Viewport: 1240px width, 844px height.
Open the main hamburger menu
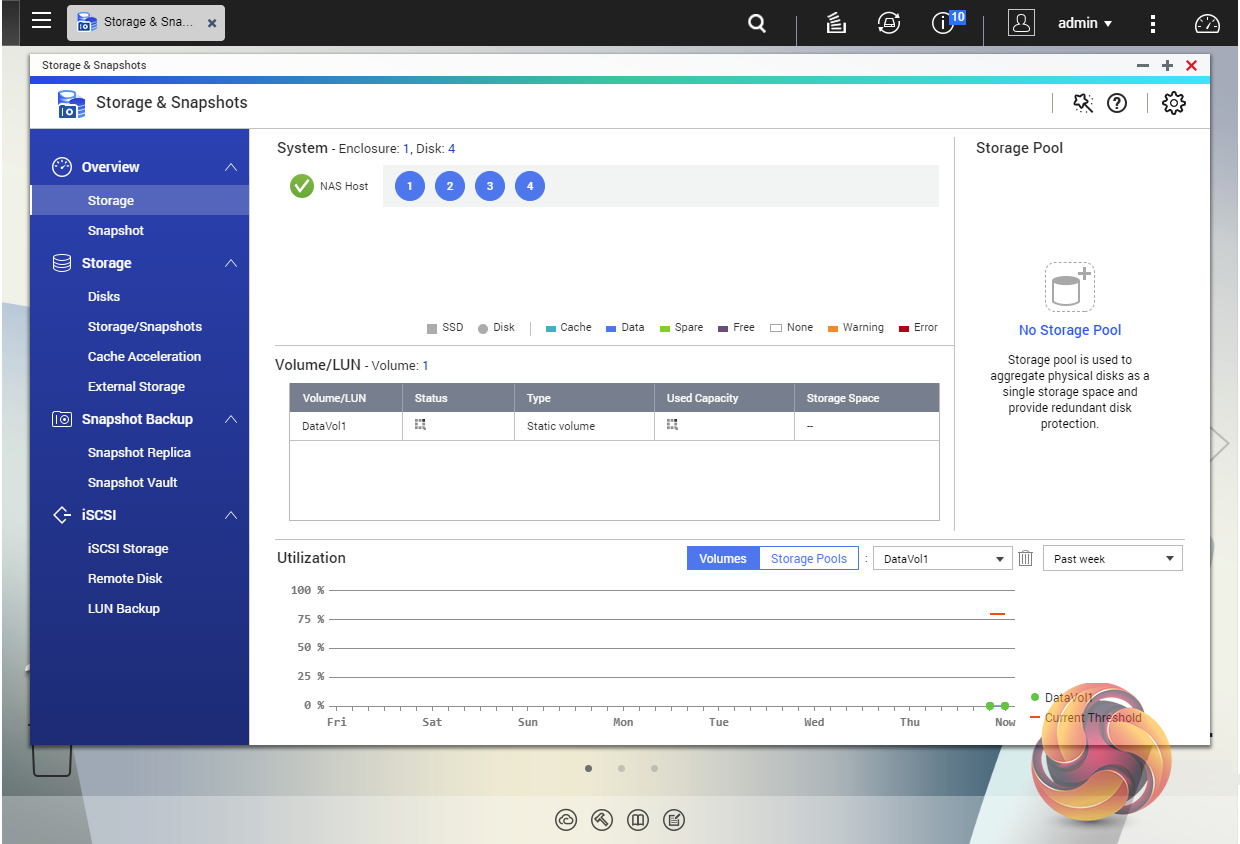pos(41,21)
